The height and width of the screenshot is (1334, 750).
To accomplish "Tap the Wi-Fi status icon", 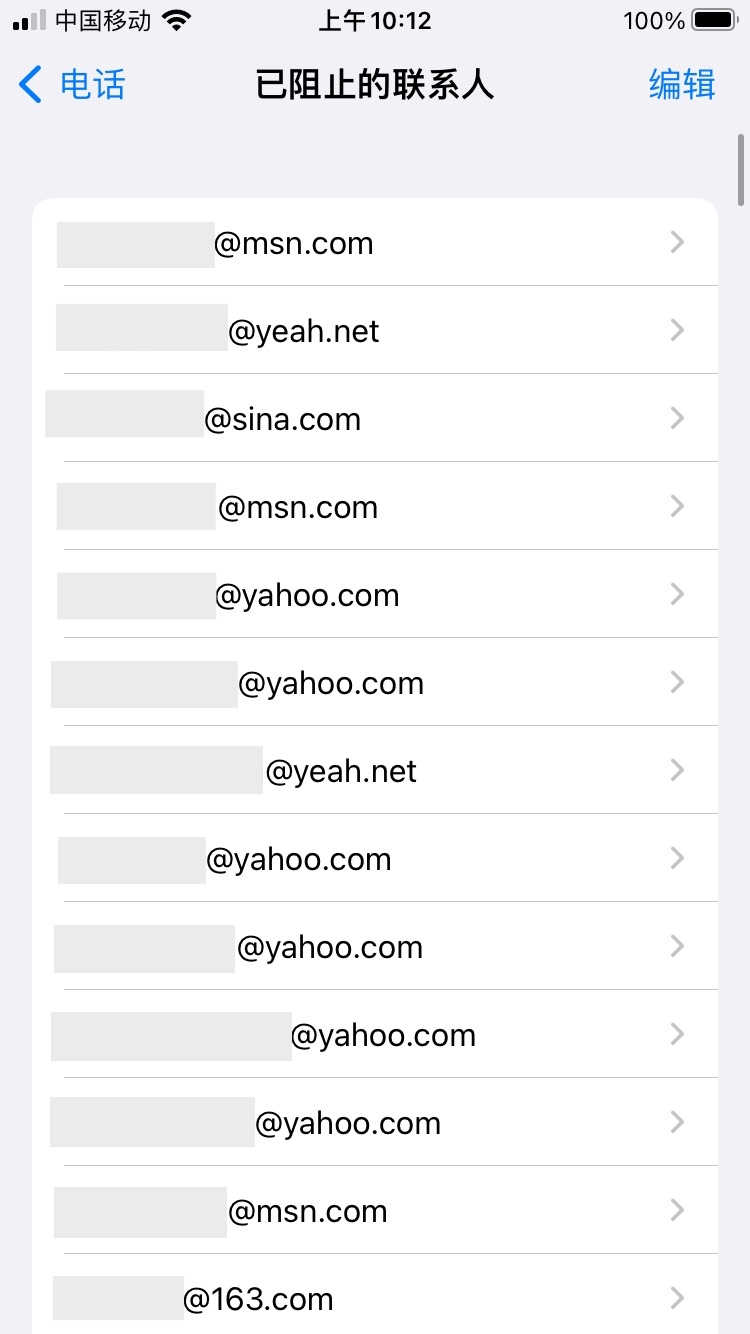I will [177, 21].
